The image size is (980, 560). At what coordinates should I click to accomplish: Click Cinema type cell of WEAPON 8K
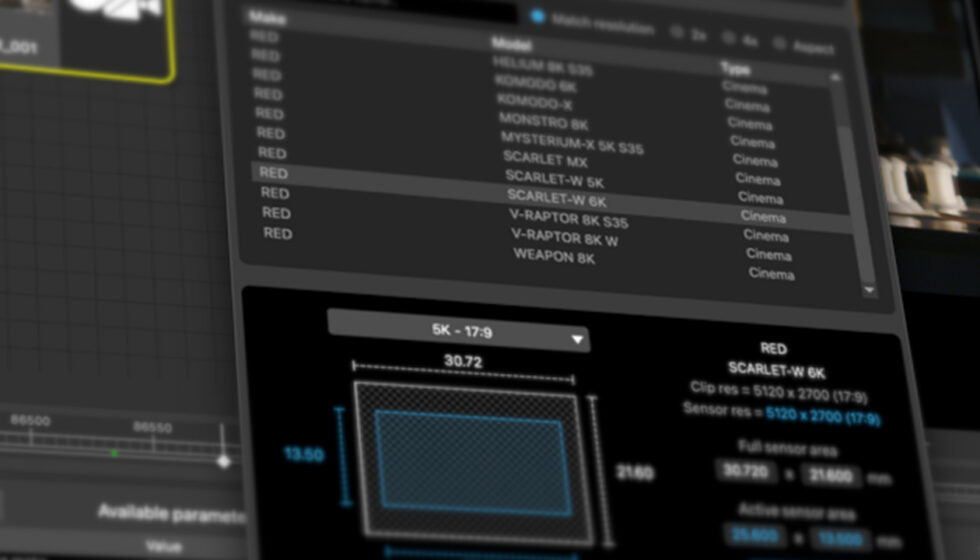pos(771,273)
